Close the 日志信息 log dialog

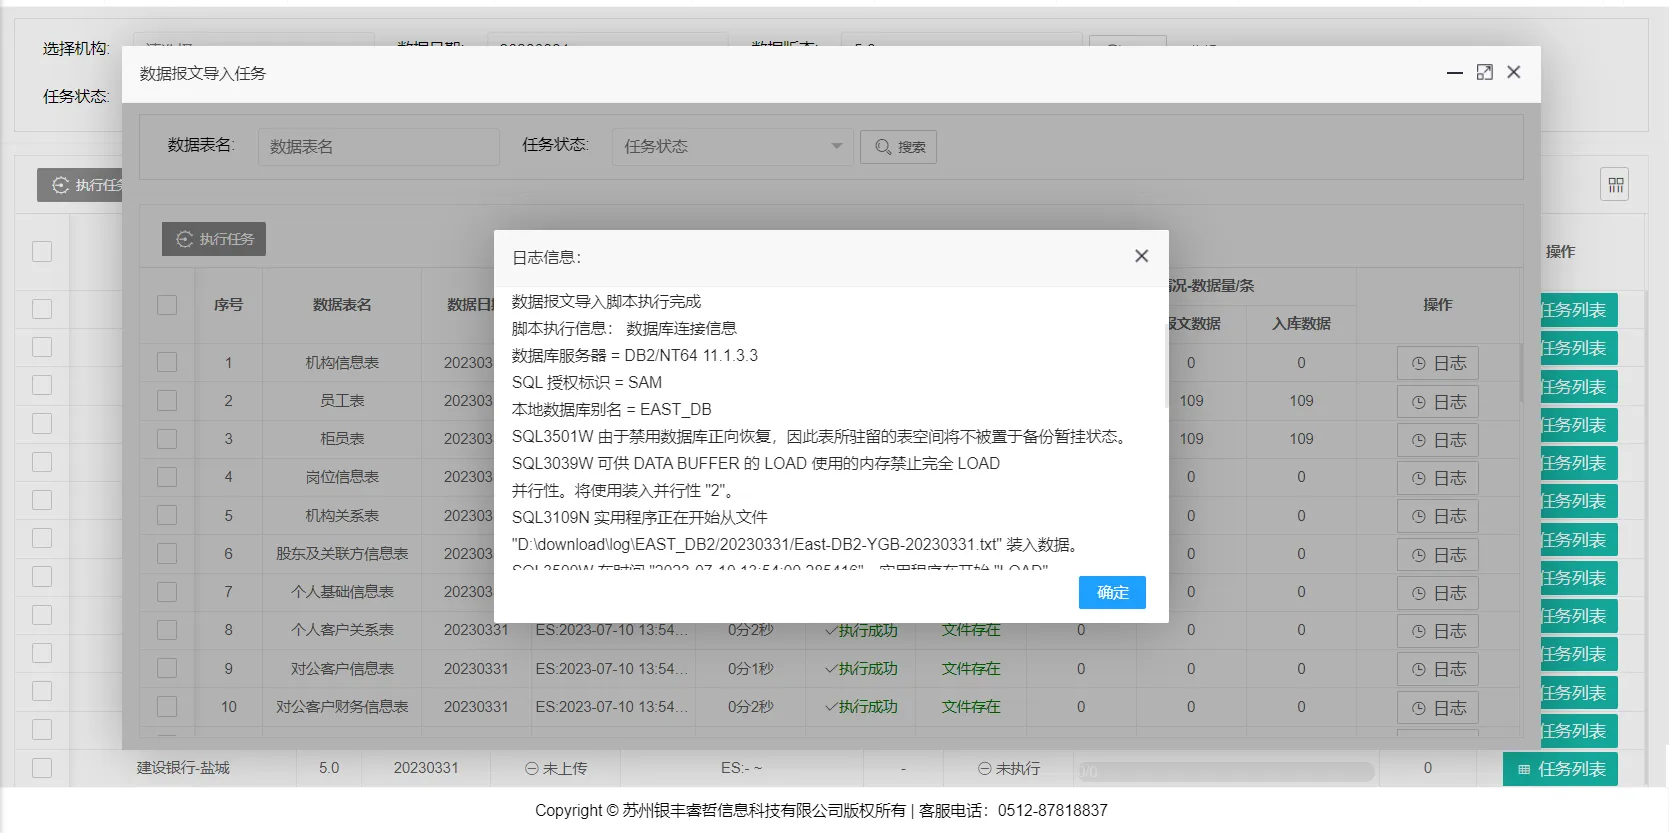1141,256
